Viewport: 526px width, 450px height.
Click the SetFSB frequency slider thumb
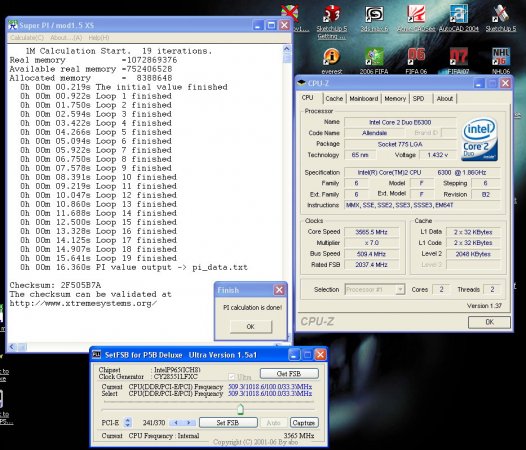tap(240, 409)
